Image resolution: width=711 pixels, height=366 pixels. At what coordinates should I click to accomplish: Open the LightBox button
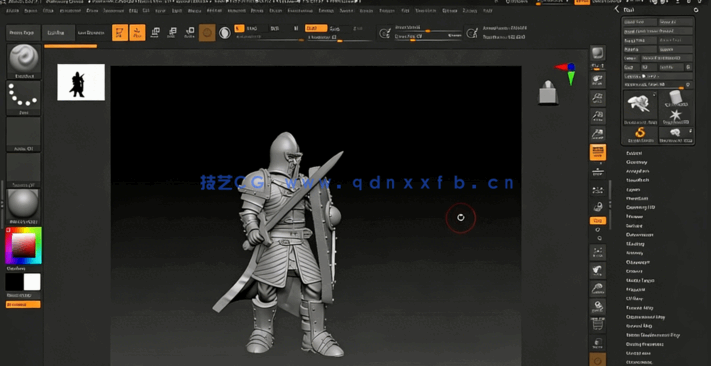tap(58, 33)
